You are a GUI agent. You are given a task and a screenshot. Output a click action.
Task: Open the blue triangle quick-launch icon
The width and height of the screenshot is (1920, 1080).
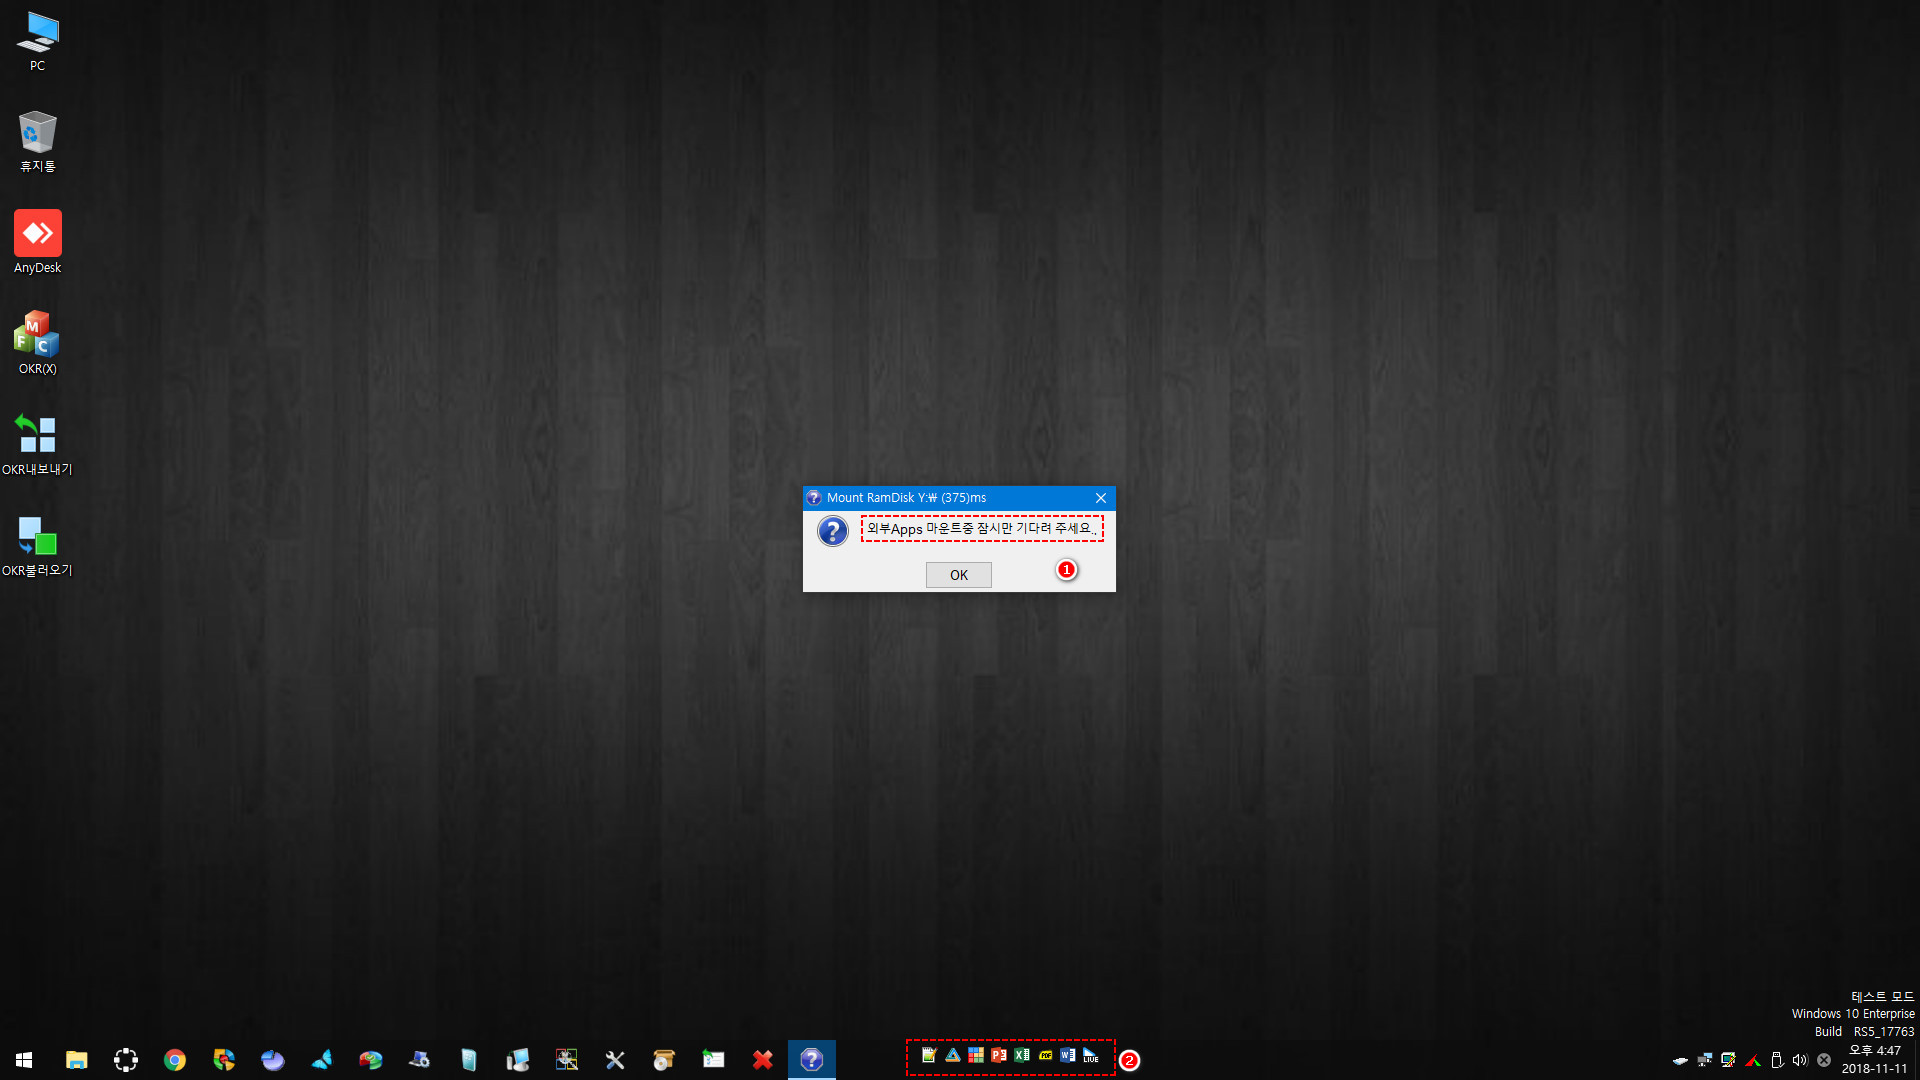click(953, 1055)
